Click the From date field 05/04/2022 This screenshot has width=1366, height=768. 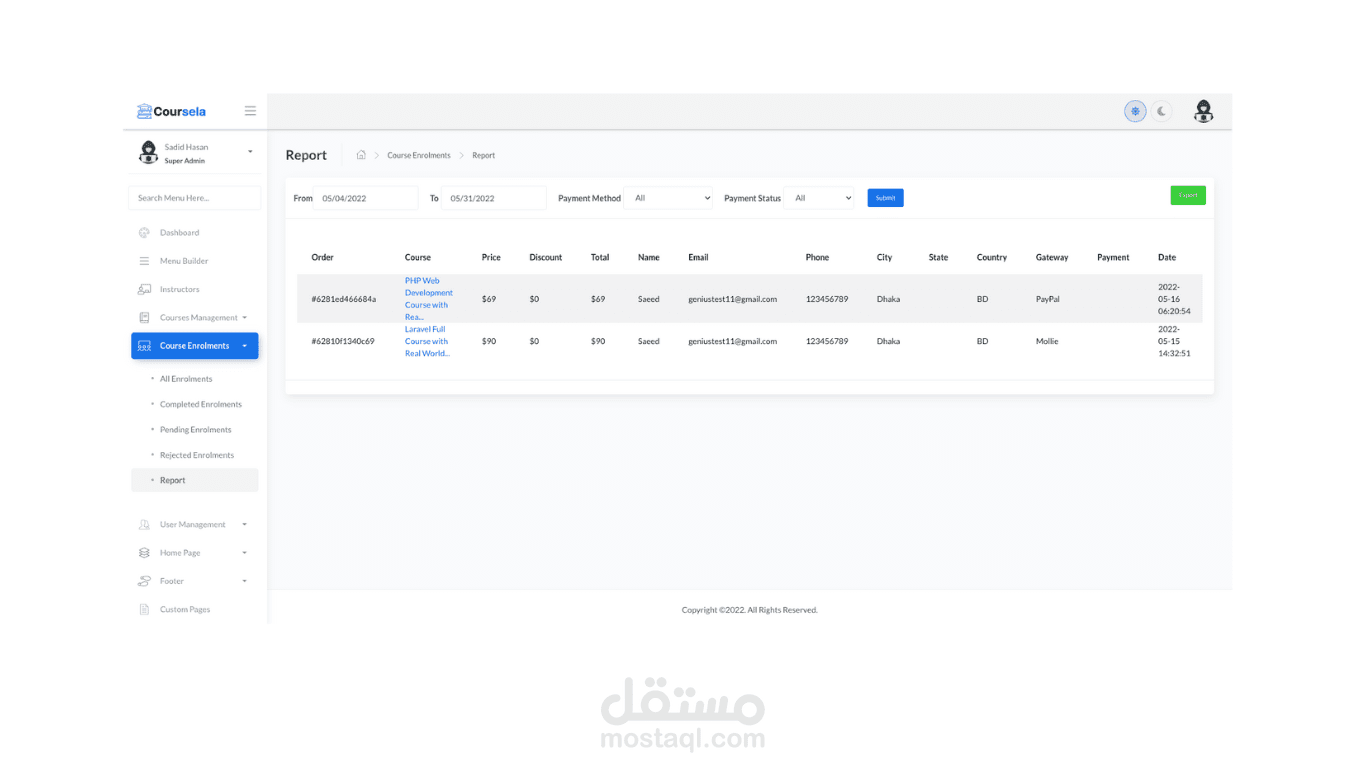tap(365, 198)
